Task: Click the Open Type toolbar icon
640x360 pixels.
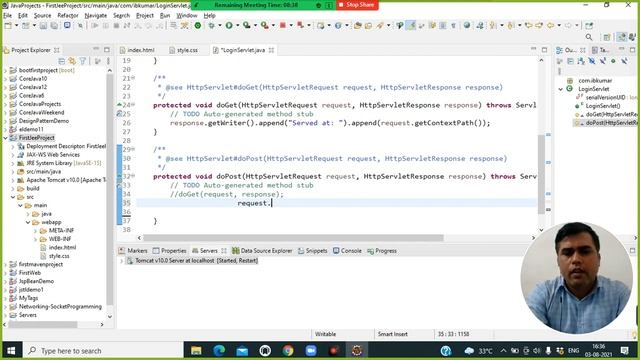Action: [x=358, y=25]
